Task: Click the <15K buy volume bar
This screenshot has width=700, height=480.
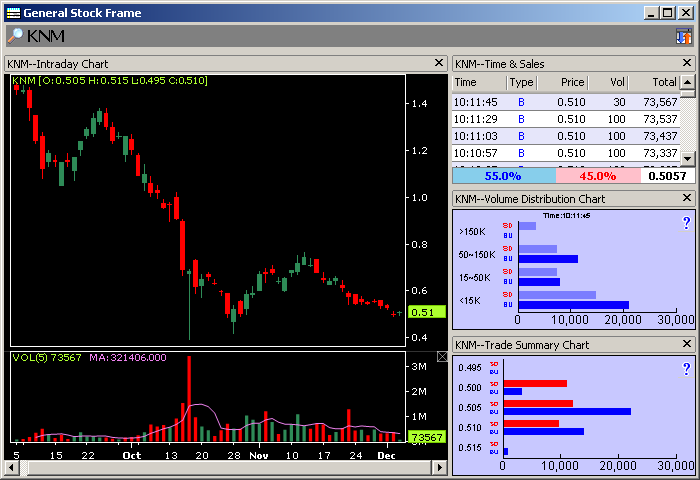Action: [574, 305]
